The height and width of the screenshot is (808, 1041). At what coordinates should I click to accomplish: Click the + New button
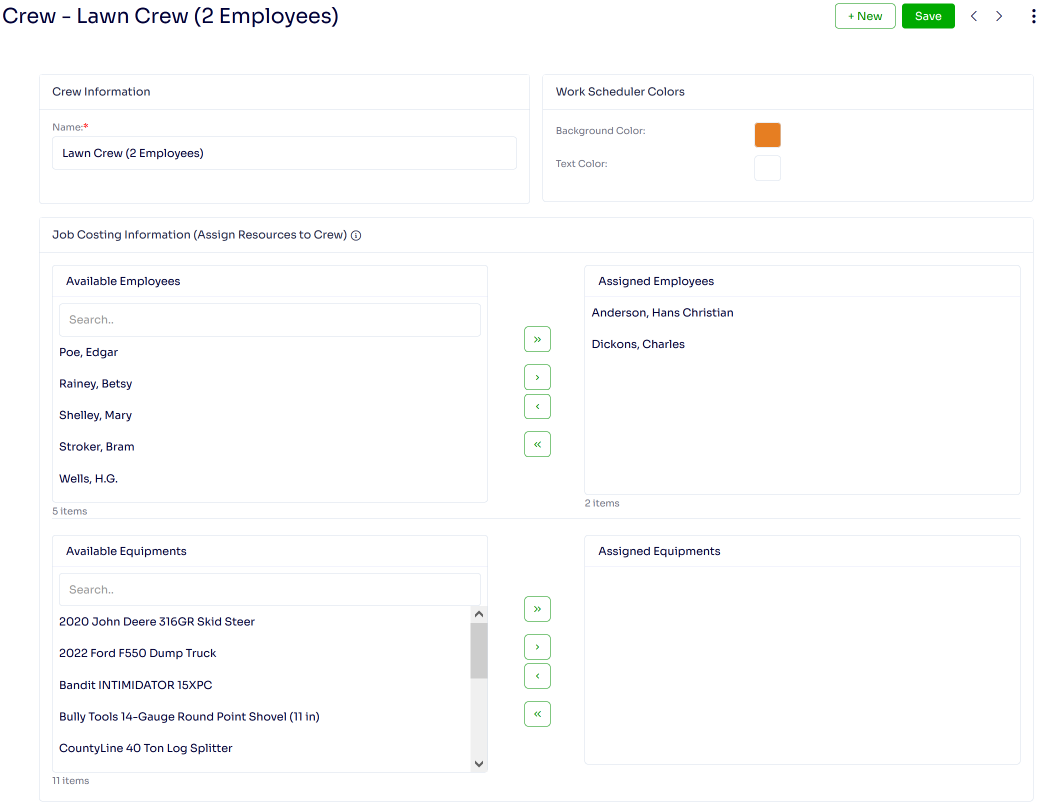point(865,16)
